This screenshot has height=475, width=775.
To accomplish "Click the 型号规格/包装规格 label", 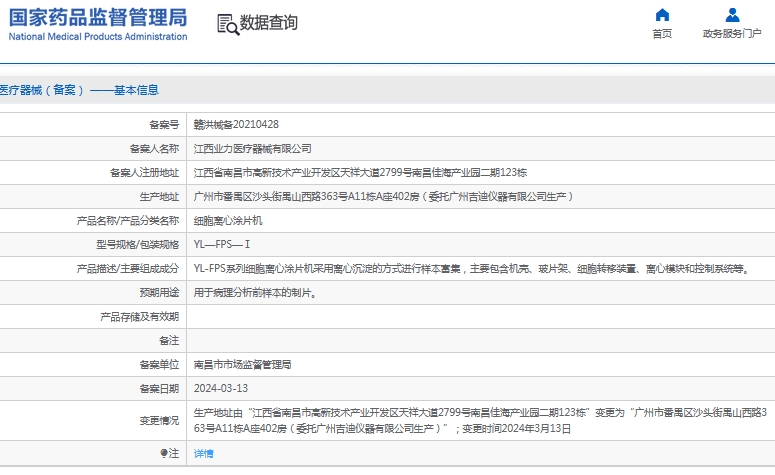I will coord(137,245).
